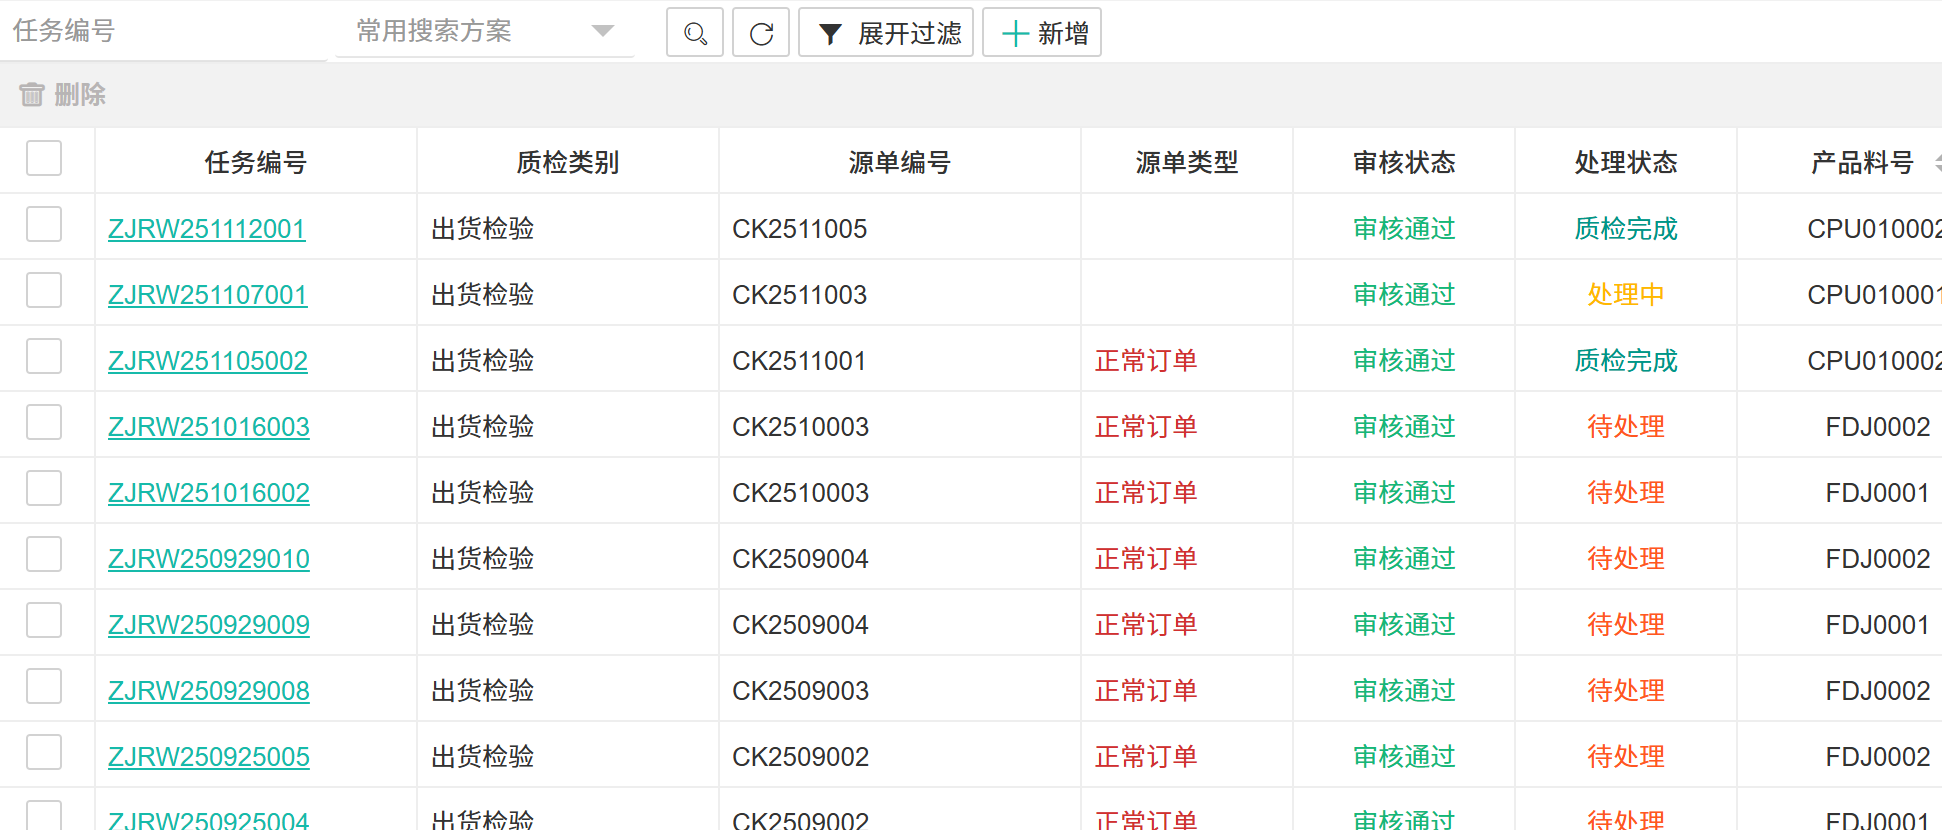
Task: Toggle the select-all header checkbox
Action: [x=44, y=158]
